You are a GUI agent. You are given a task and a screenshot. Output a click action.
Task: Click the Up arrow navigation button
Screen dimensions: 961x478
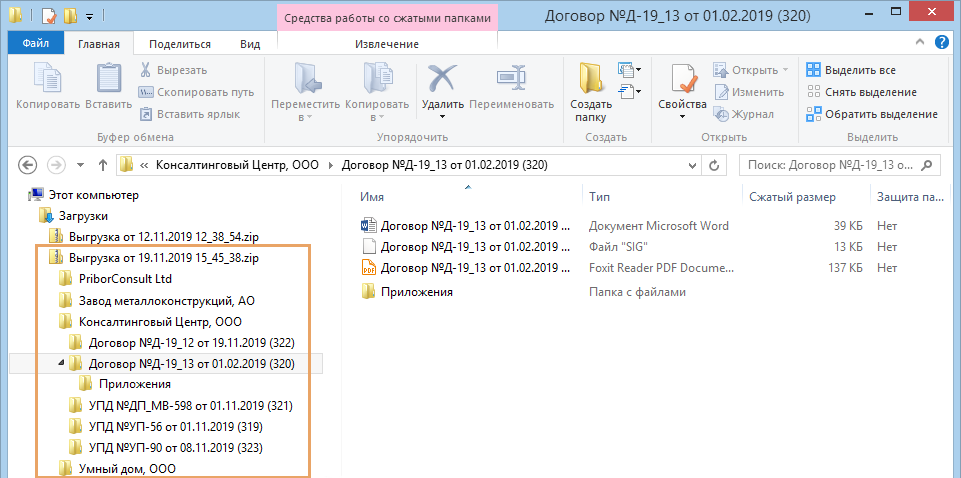102,164
